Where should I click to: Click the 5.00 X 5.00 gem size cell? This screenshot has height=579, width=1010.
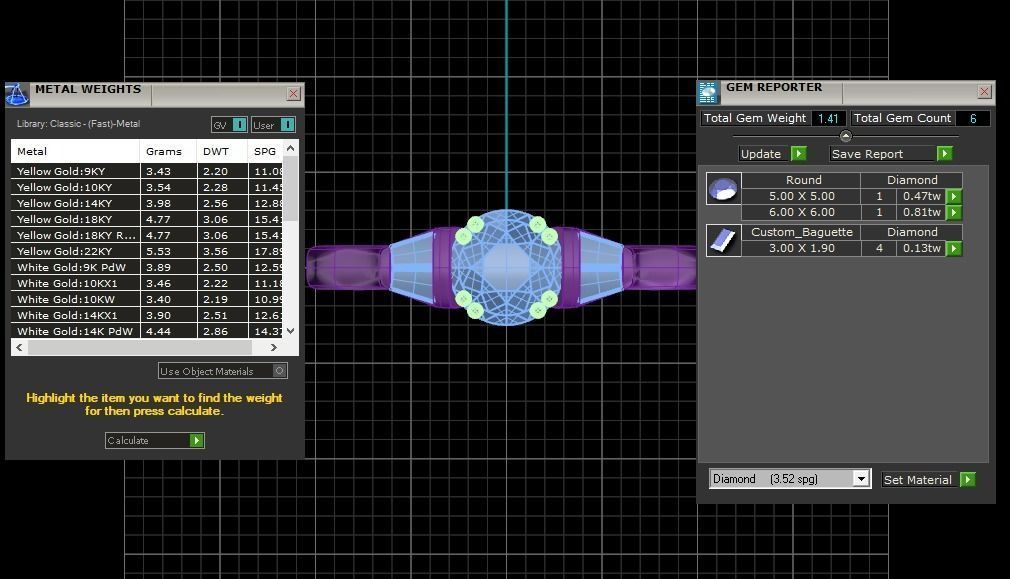801,196
